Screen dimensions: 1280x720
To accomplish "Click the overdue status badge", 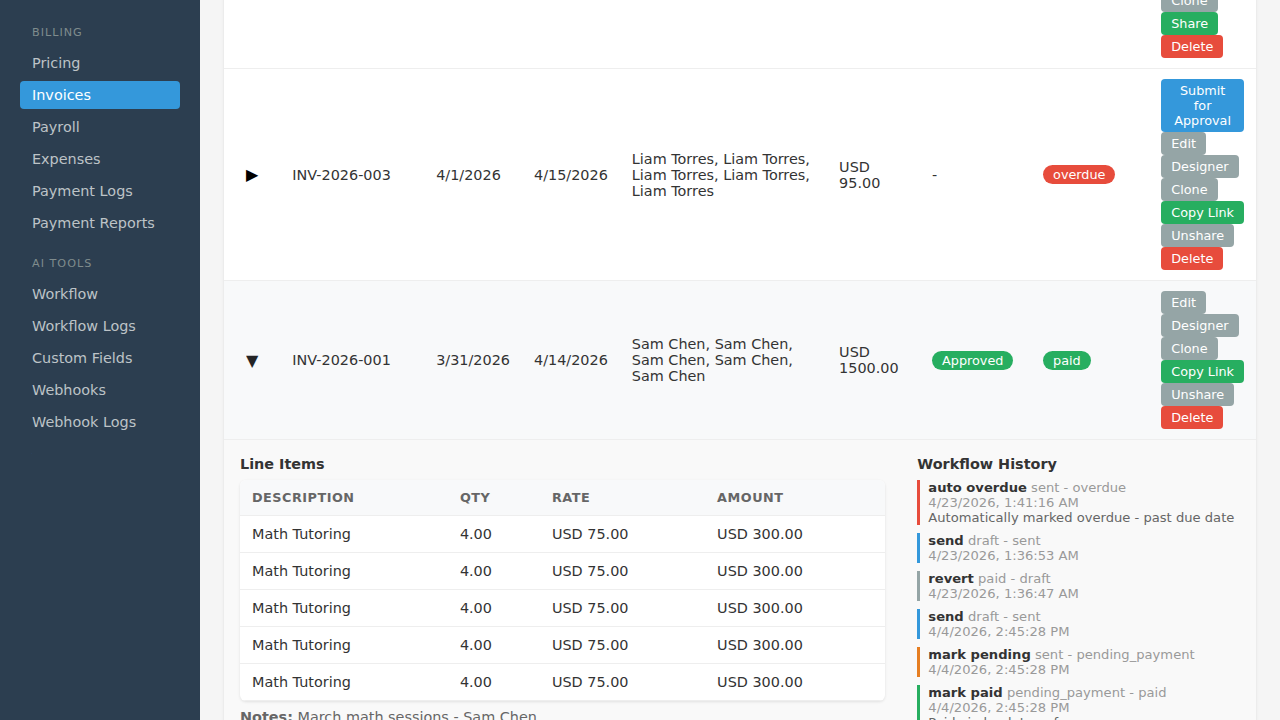I will point(1079,175).
